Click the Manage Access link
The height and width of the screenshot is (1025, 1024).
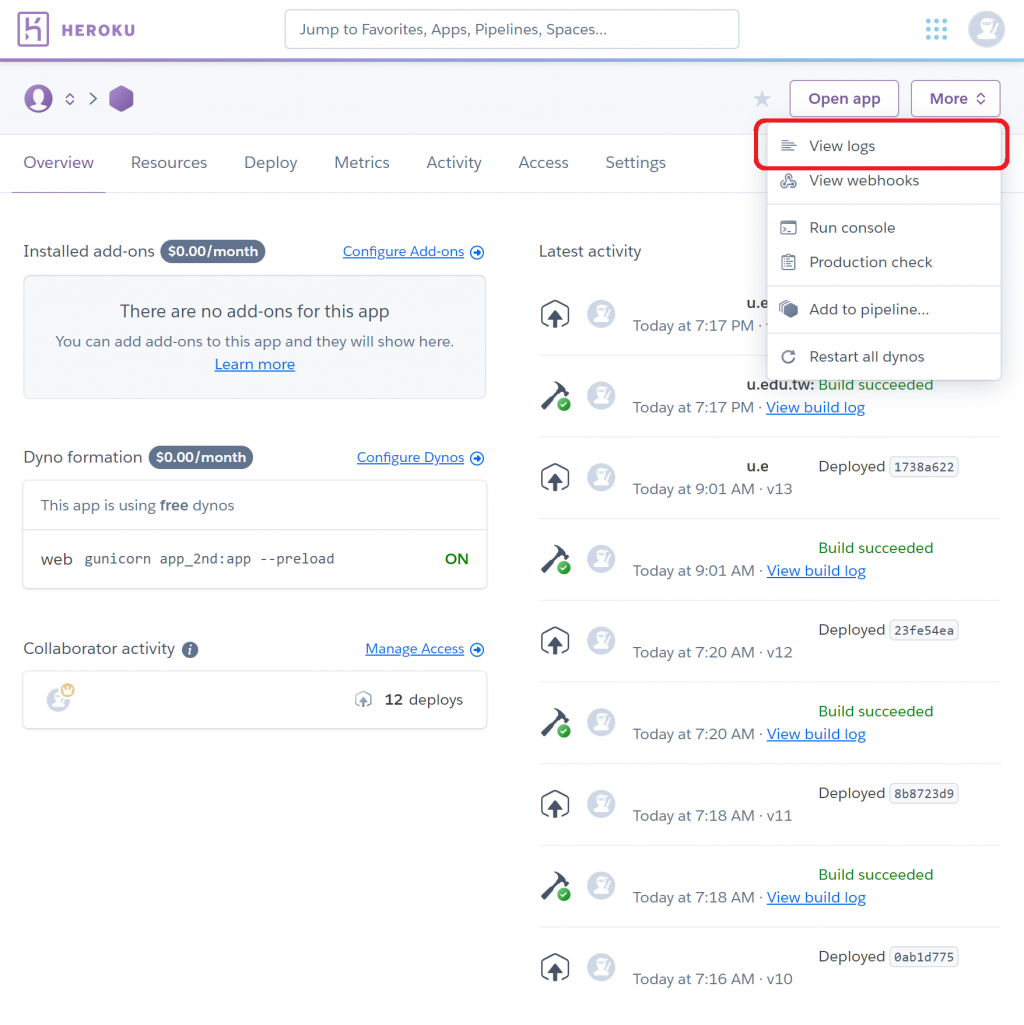(x=415, y=649)
